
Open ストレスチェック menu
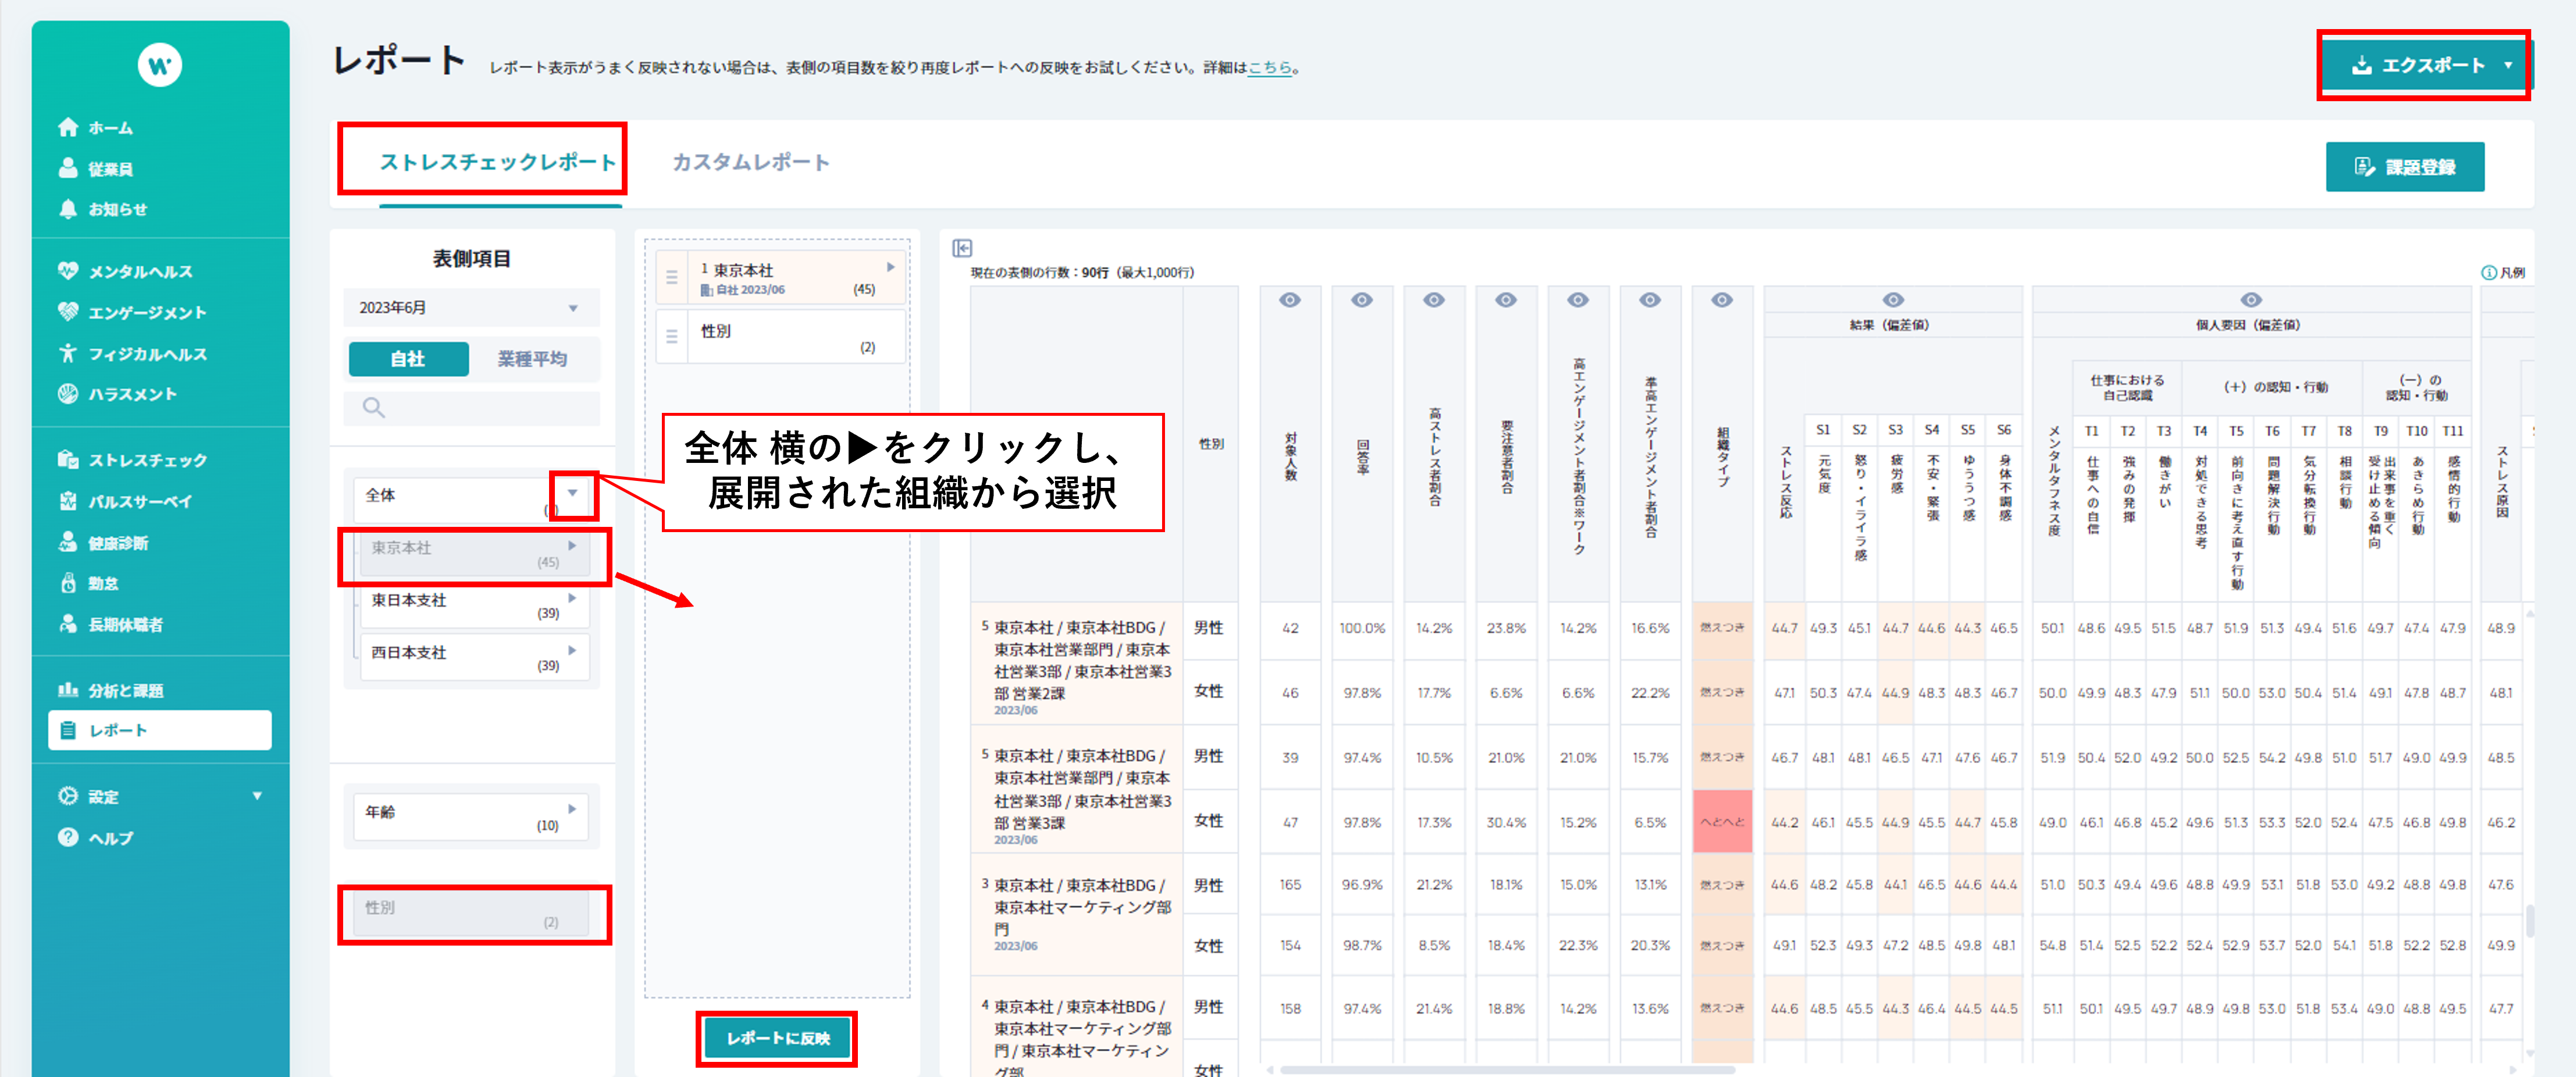133,459
